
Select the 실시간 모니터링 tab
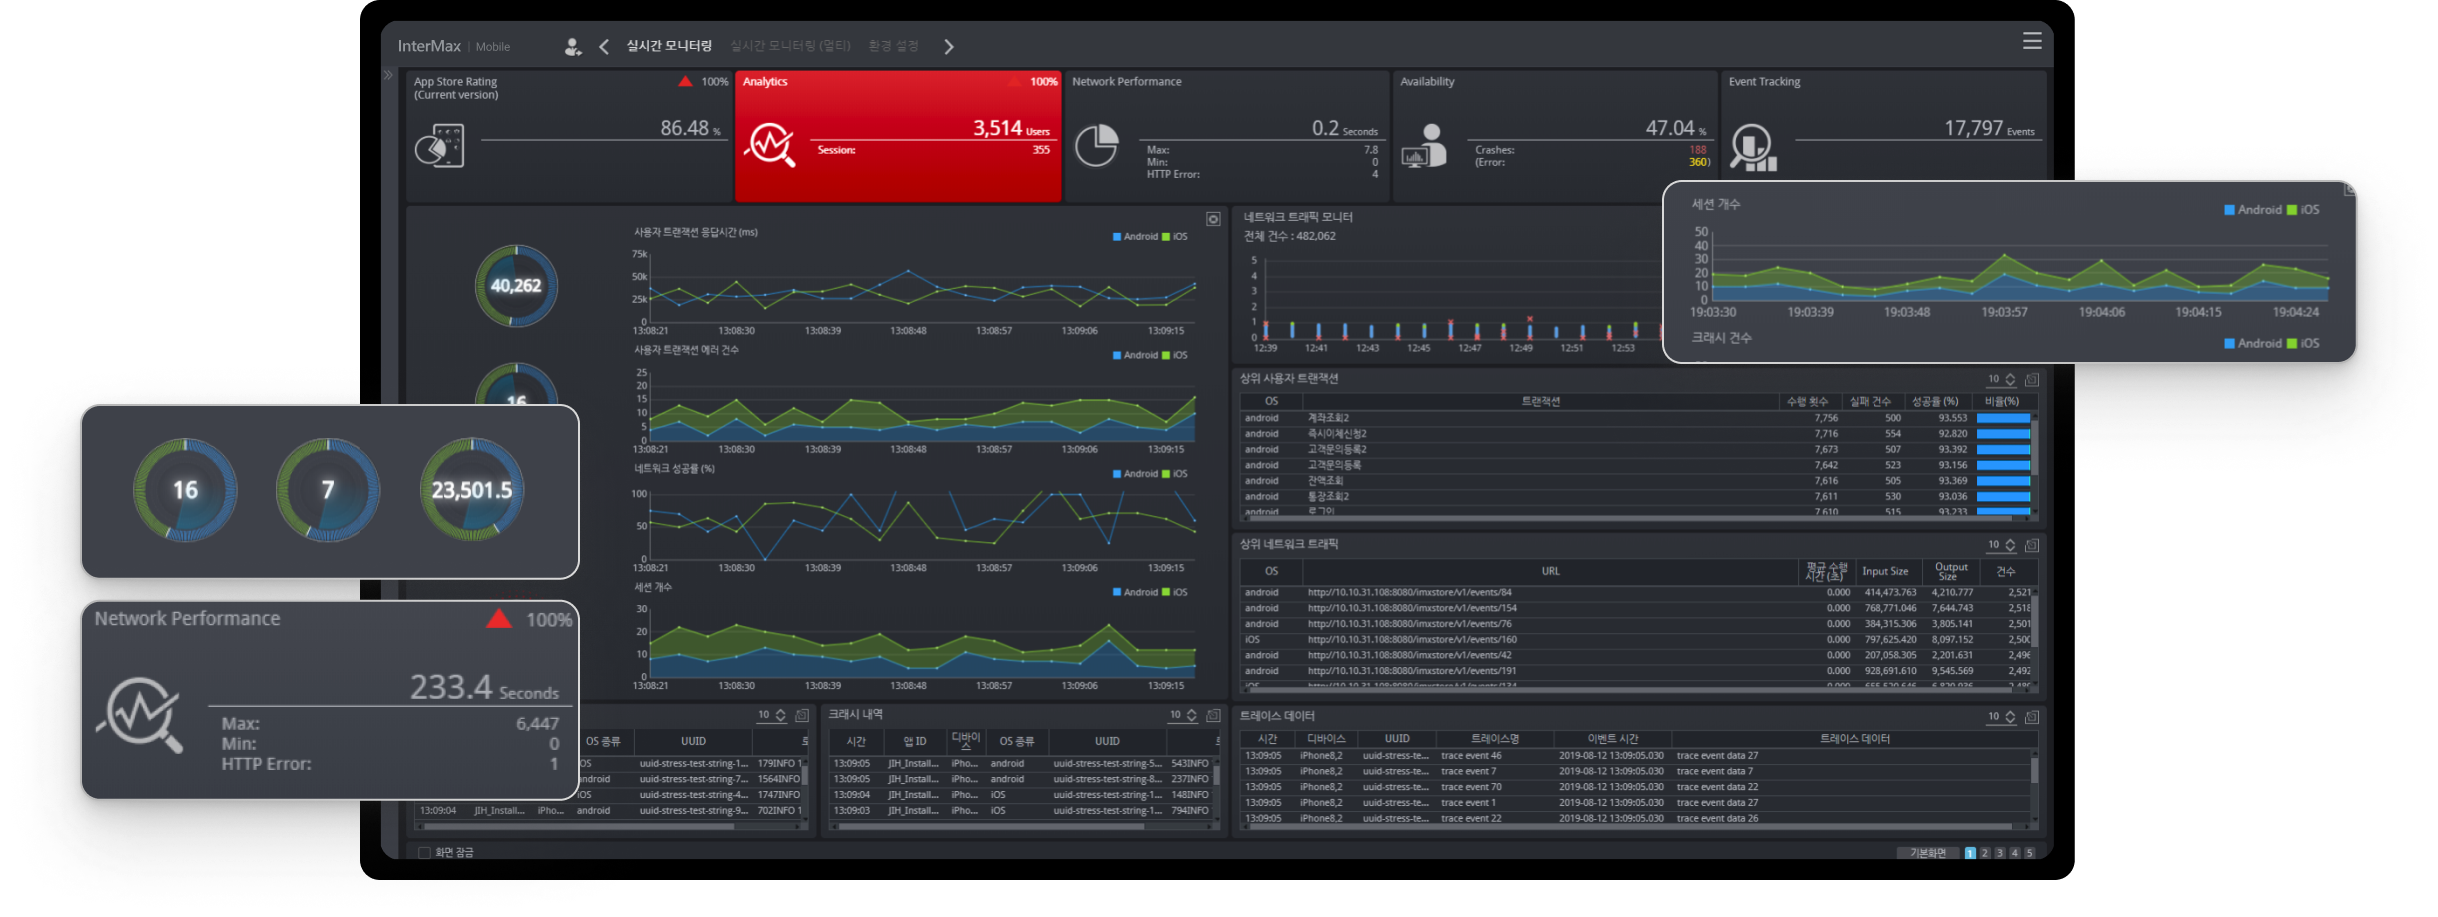669,46
